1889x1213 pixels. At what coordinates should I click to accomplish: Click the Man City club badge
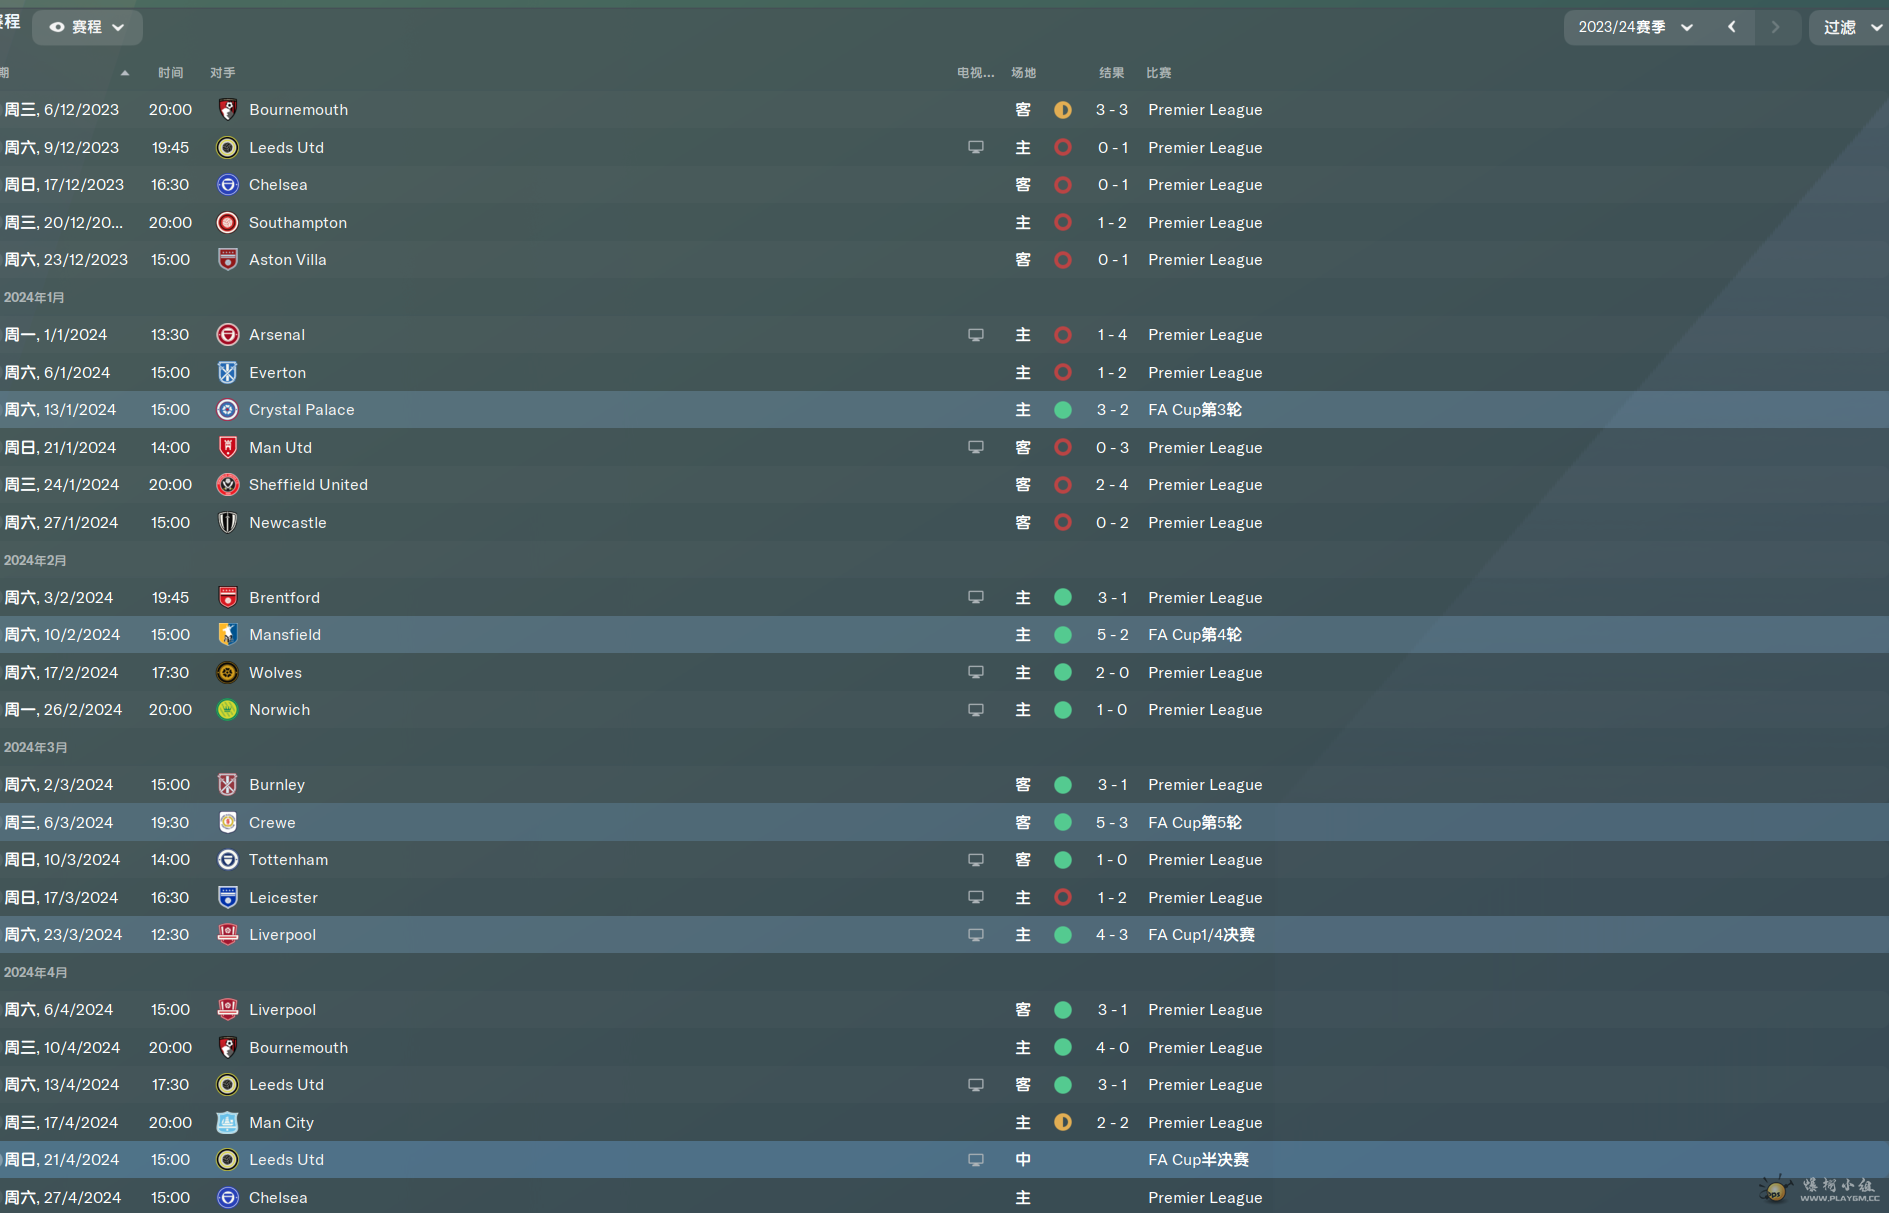pyautogui.click(x=227, y=1122)
